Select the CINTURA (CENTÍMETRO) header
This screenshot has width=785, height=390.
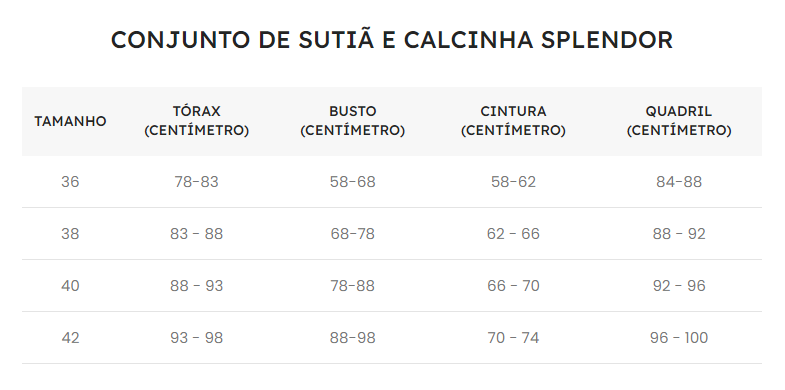point(513,121)
